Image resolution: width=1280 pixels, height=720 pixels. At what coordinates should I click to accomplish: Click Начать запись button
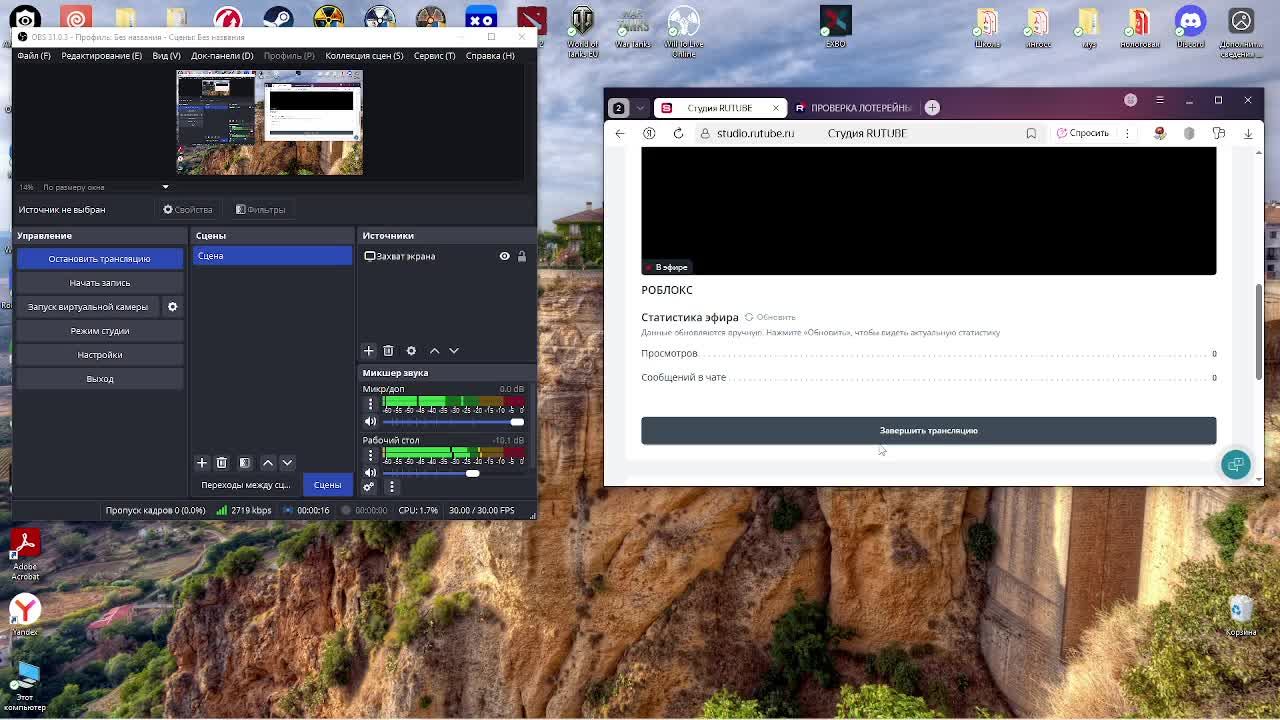[x=99, y=283]
